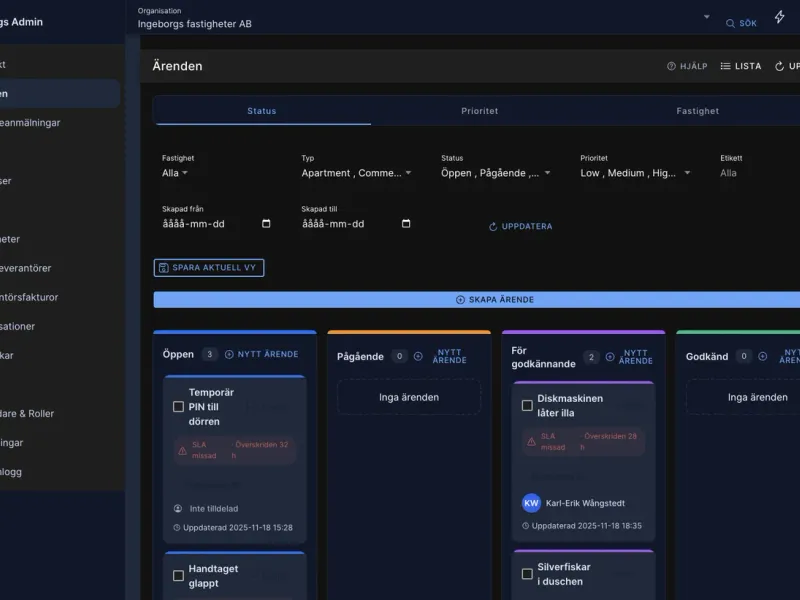Screen dimensions: 800x600
Task: Click the Öppen column count badge 3
Action: (209, 354)
